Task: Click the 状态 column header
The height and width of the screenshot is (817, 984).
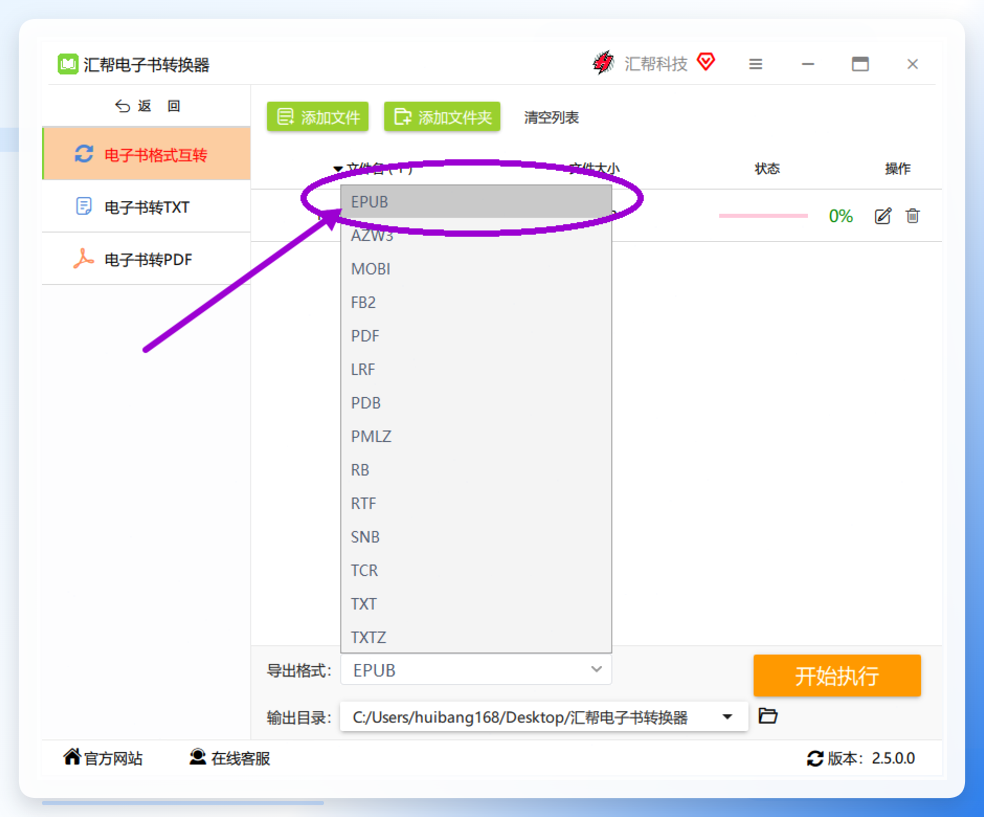Action: (x=767, y=168)
